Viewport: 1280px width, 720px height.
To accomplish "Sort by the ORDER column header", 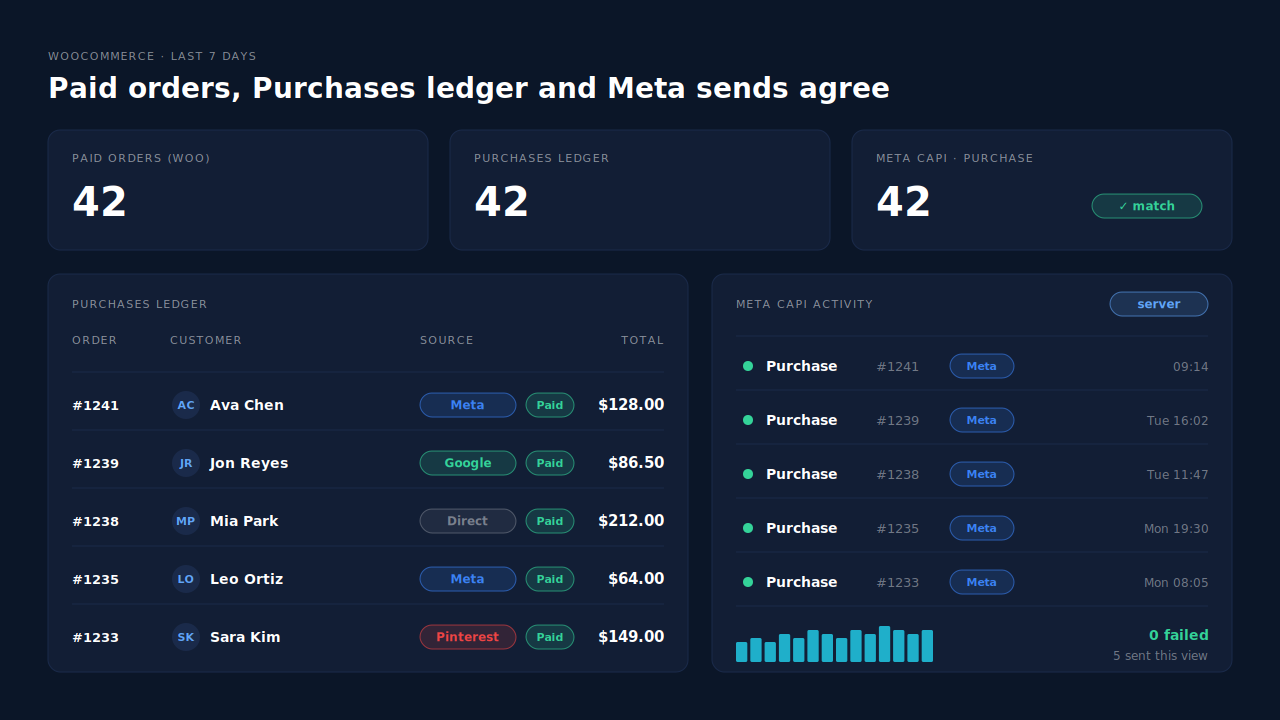I will (94, 340).
